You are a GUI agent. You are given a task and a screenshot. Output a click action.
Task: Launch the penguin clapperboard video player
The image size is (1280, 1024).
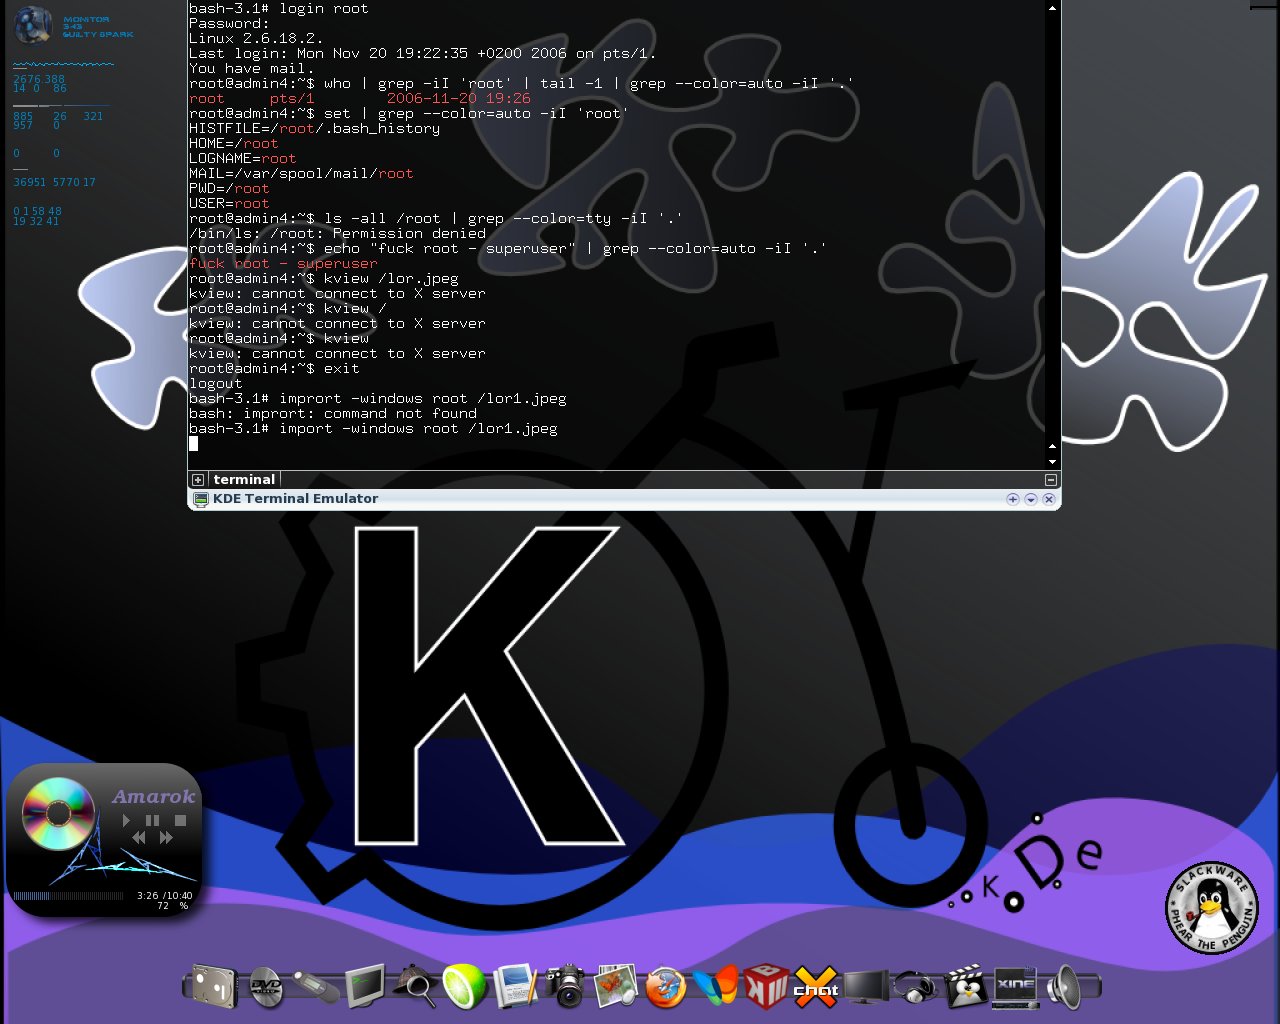click(966, 986)
